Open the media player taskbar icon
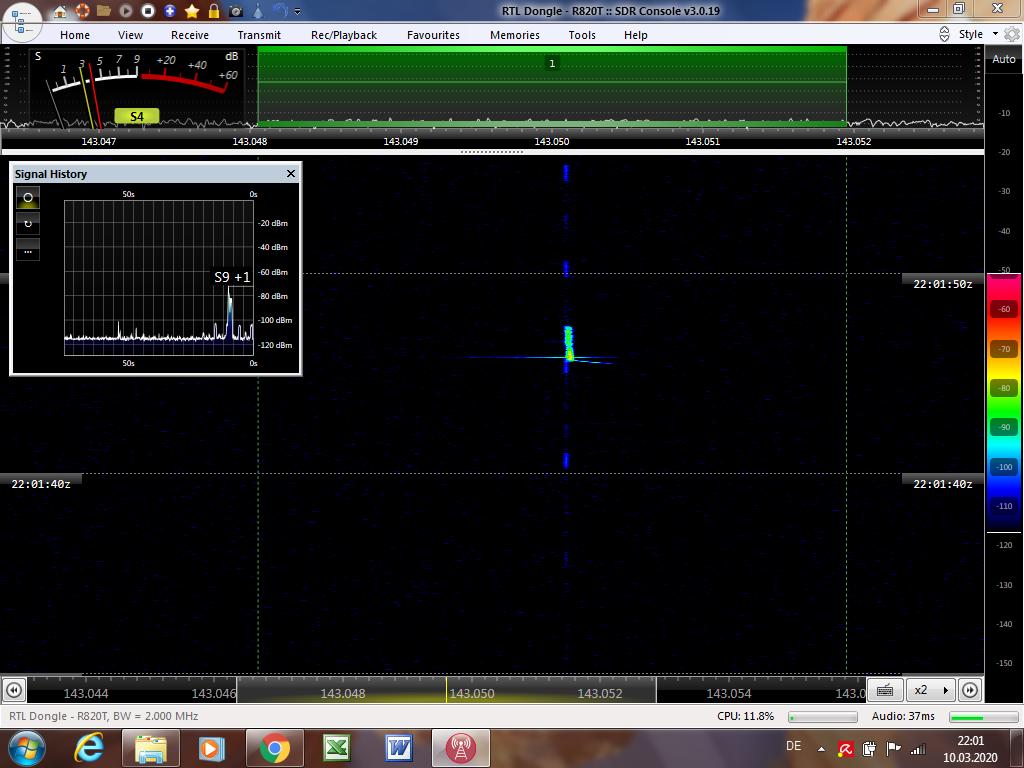This screenshot has height=768, width=1024. pyautogui.click(x=212, y=748)
